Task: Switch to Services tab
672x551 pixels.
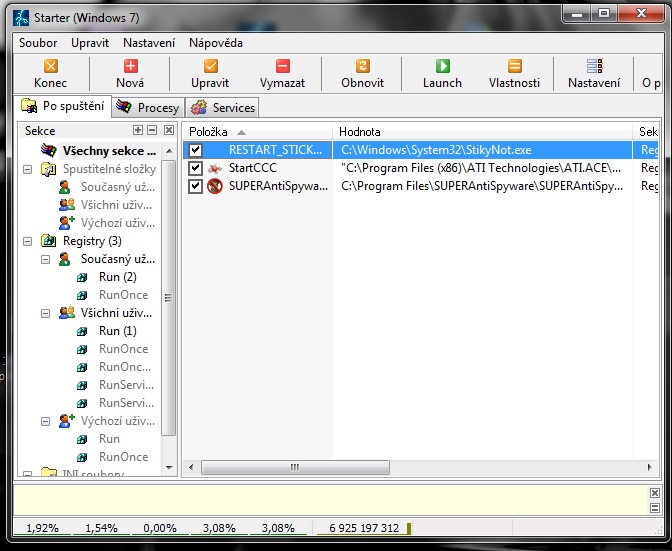Action: 222,108
